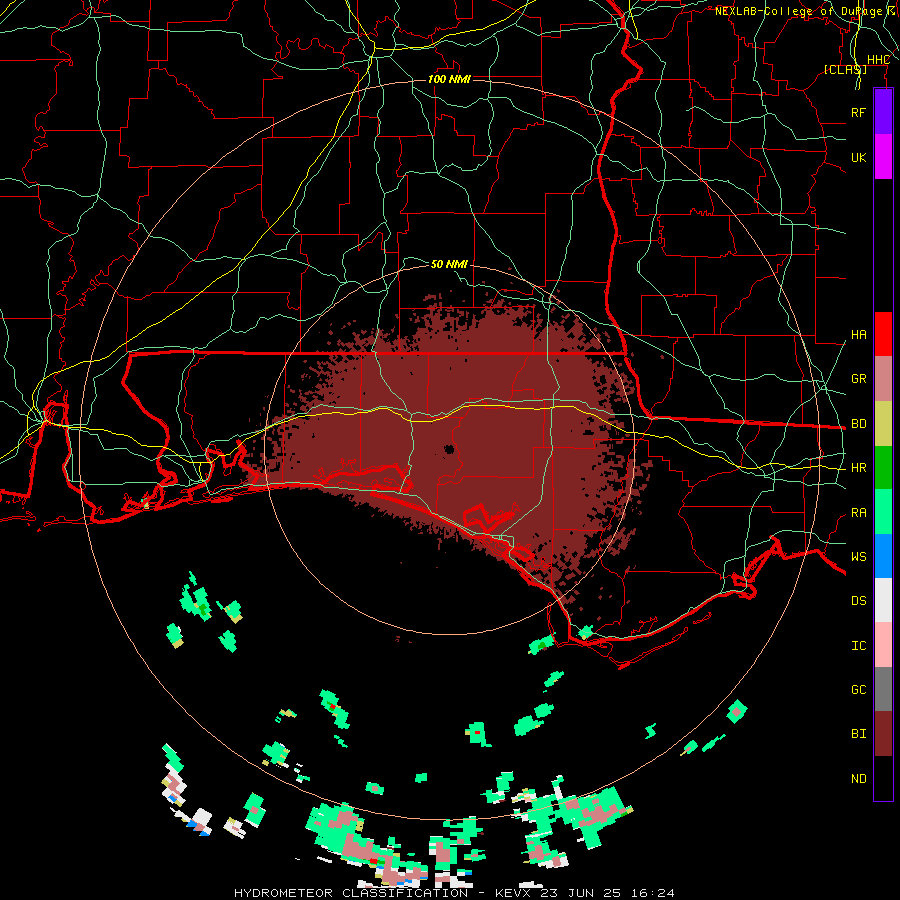This screenshot has width=900, height=900.
Task: Click the 50 NMI range ring label
Action: point(449,264)
